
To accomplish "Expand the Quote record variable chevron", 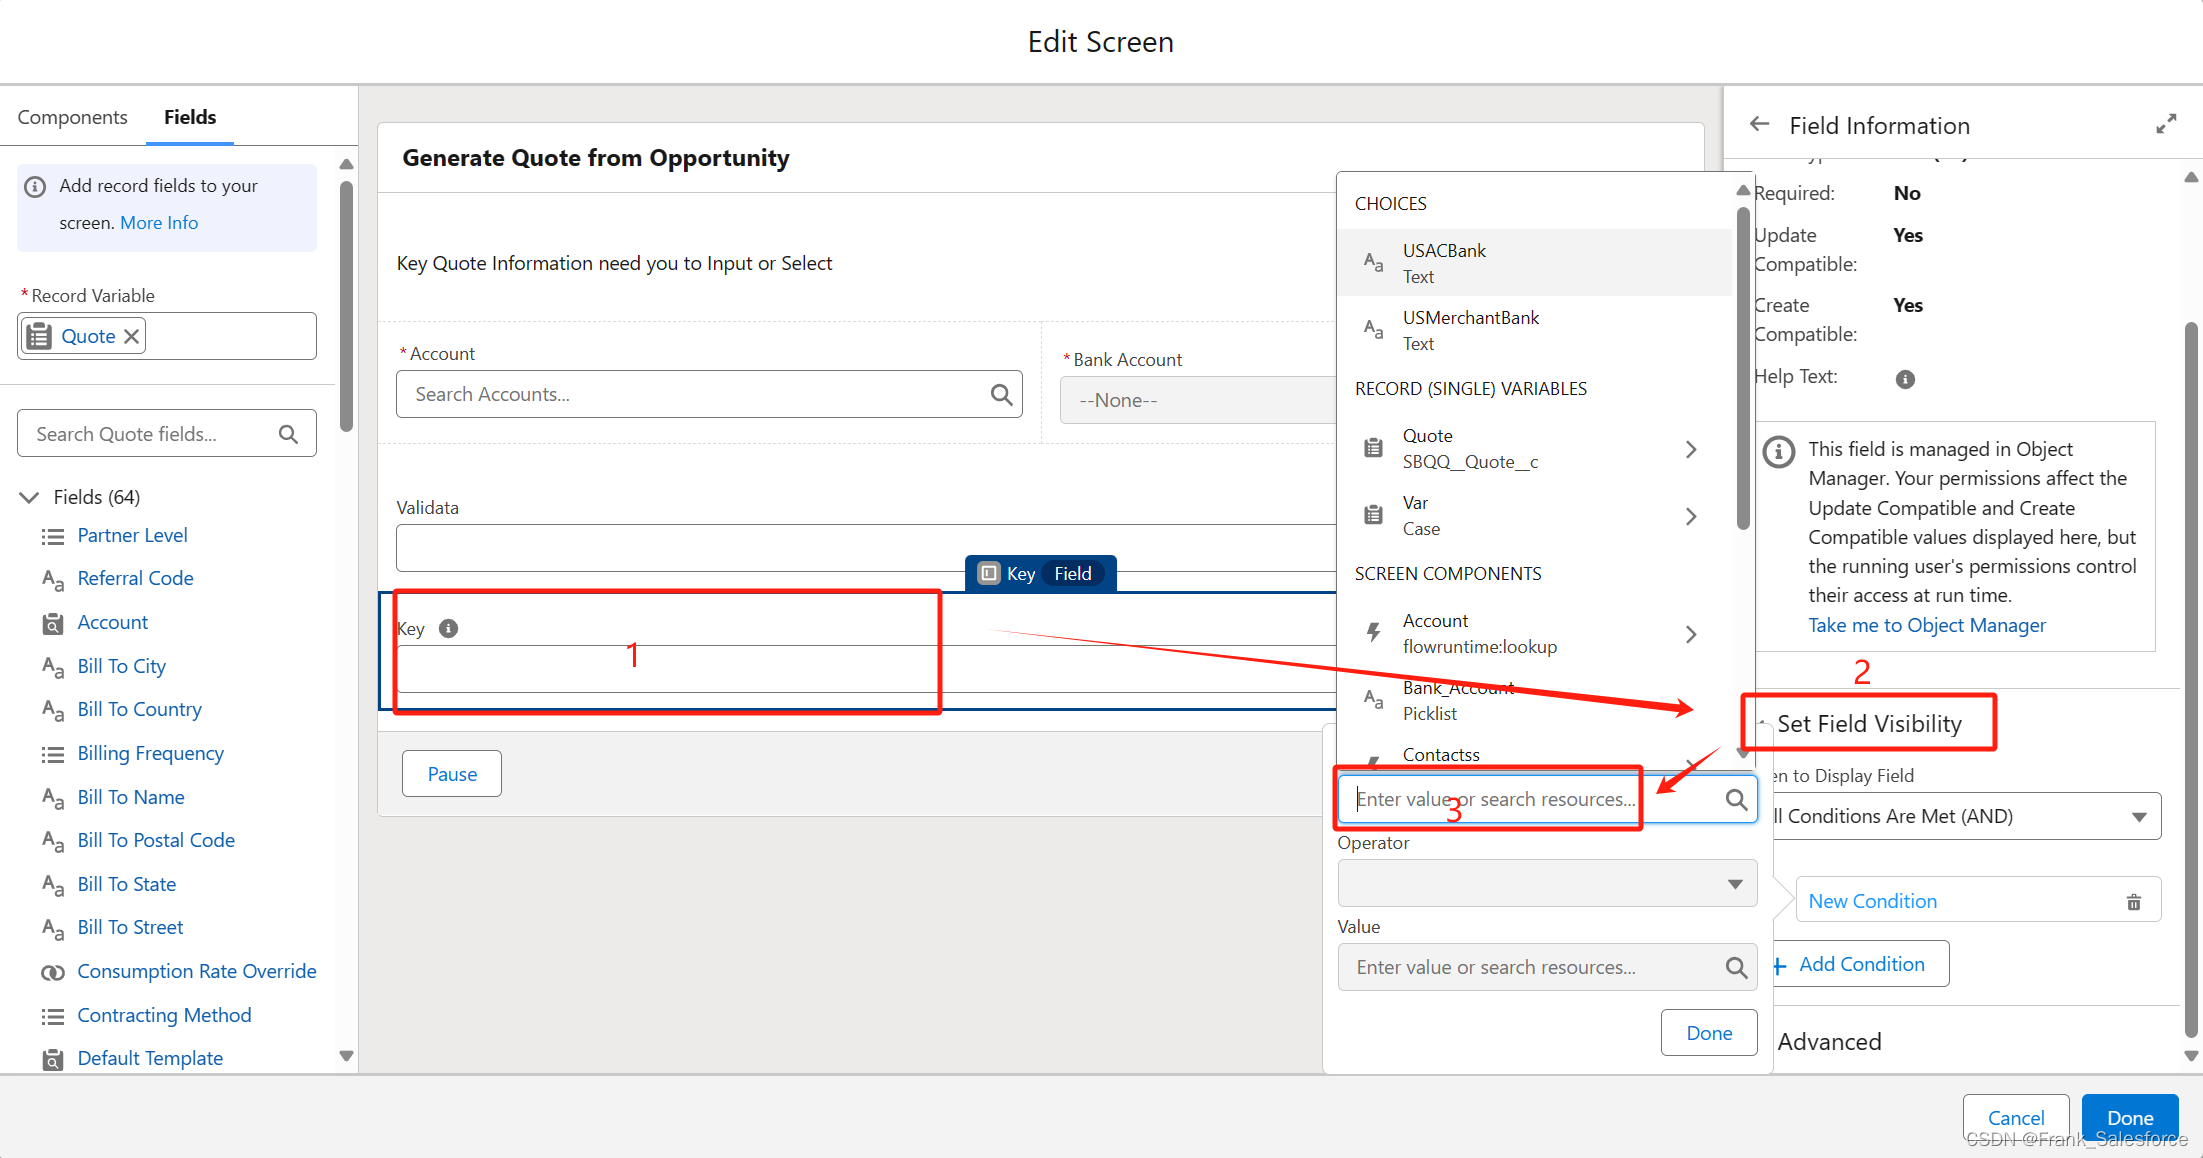I will (x=1691, y=449).
